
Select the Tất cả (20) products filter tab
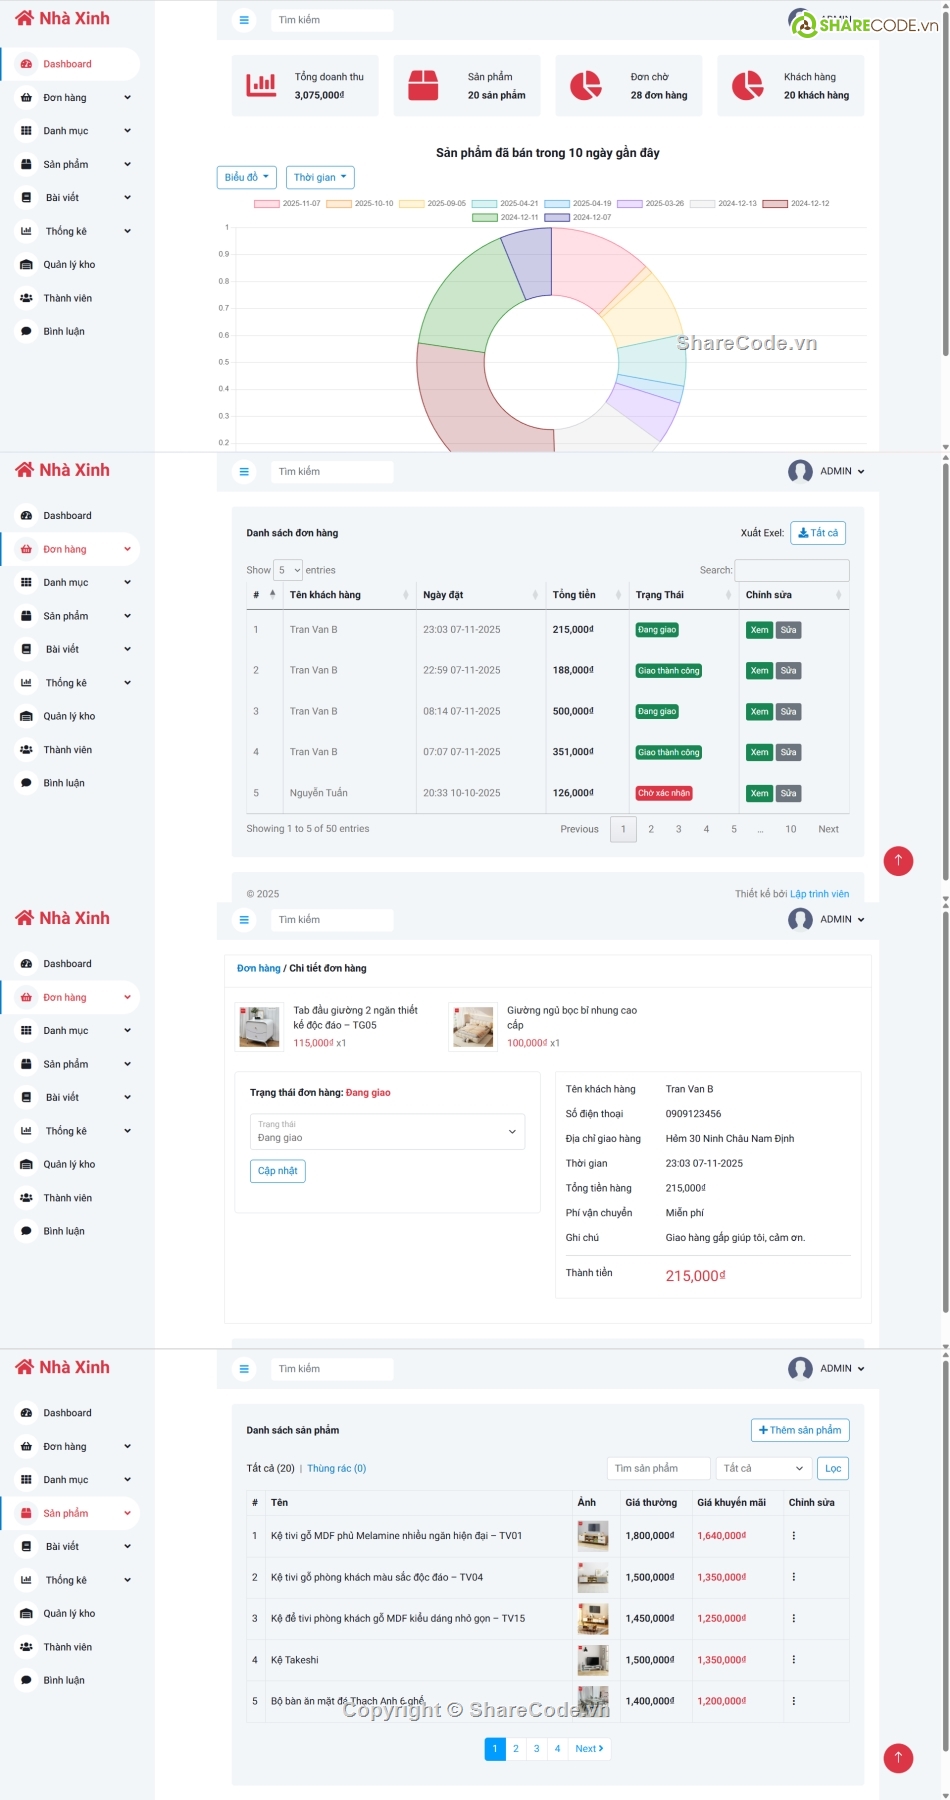click(270, 1469)
